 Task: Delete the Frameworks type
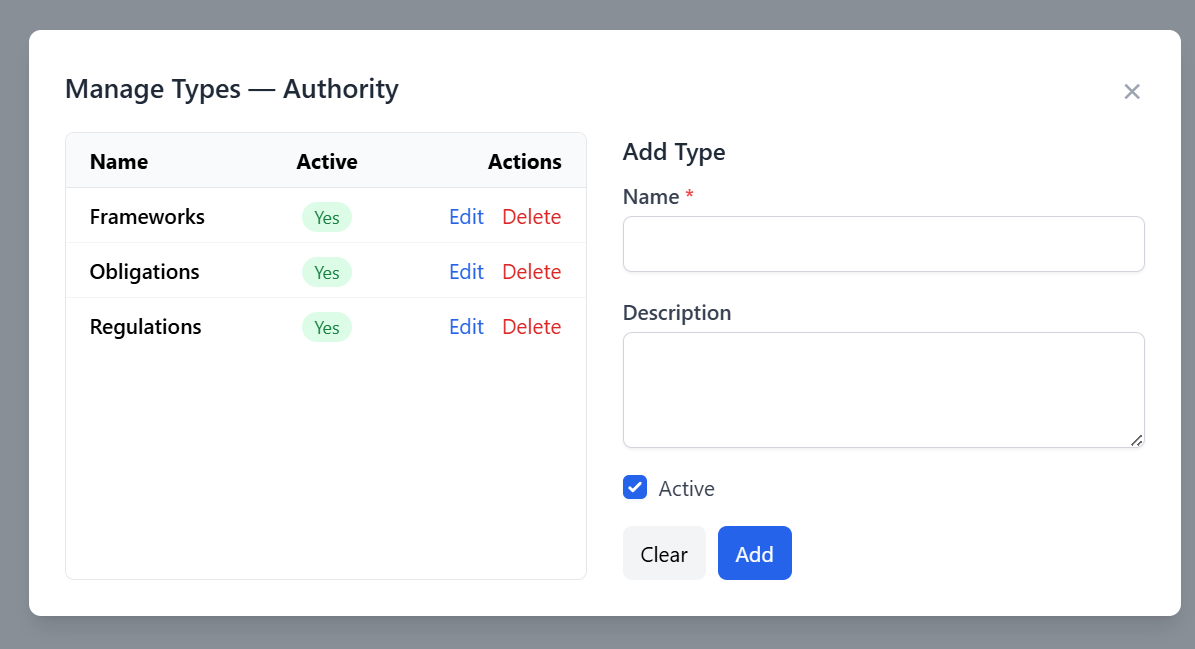[531, 217]
